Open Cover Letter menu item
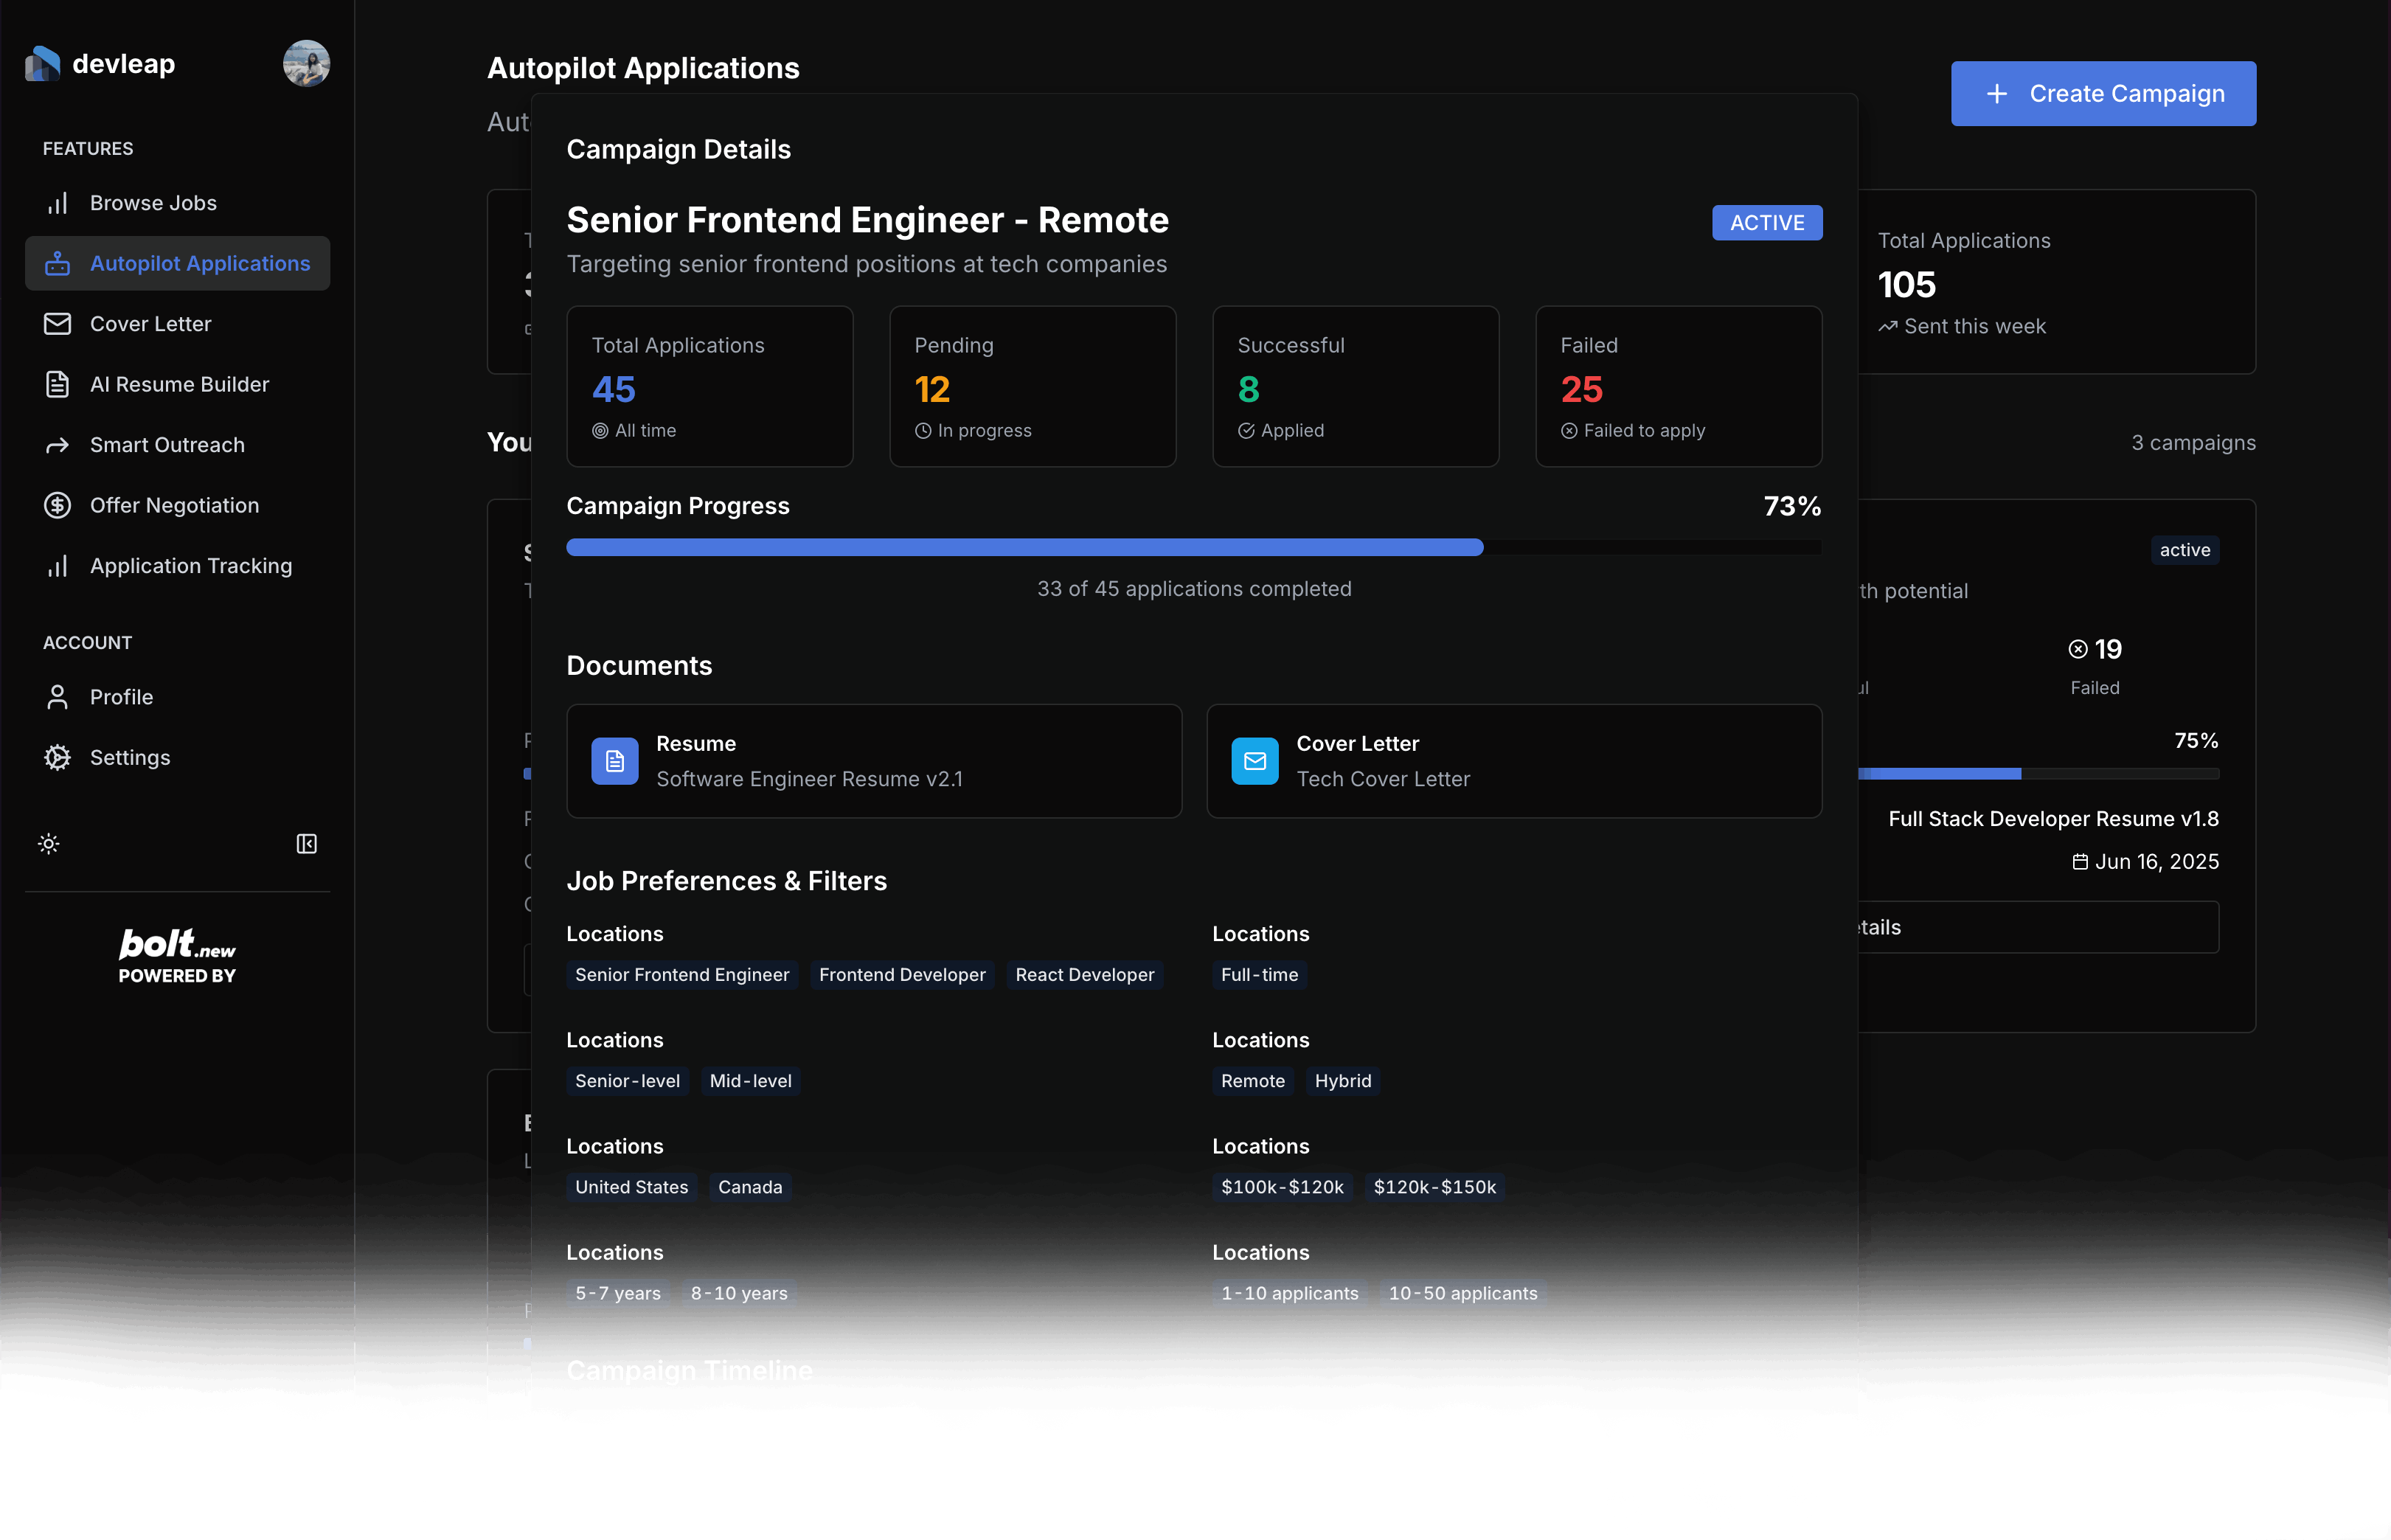 click(177, 324)
